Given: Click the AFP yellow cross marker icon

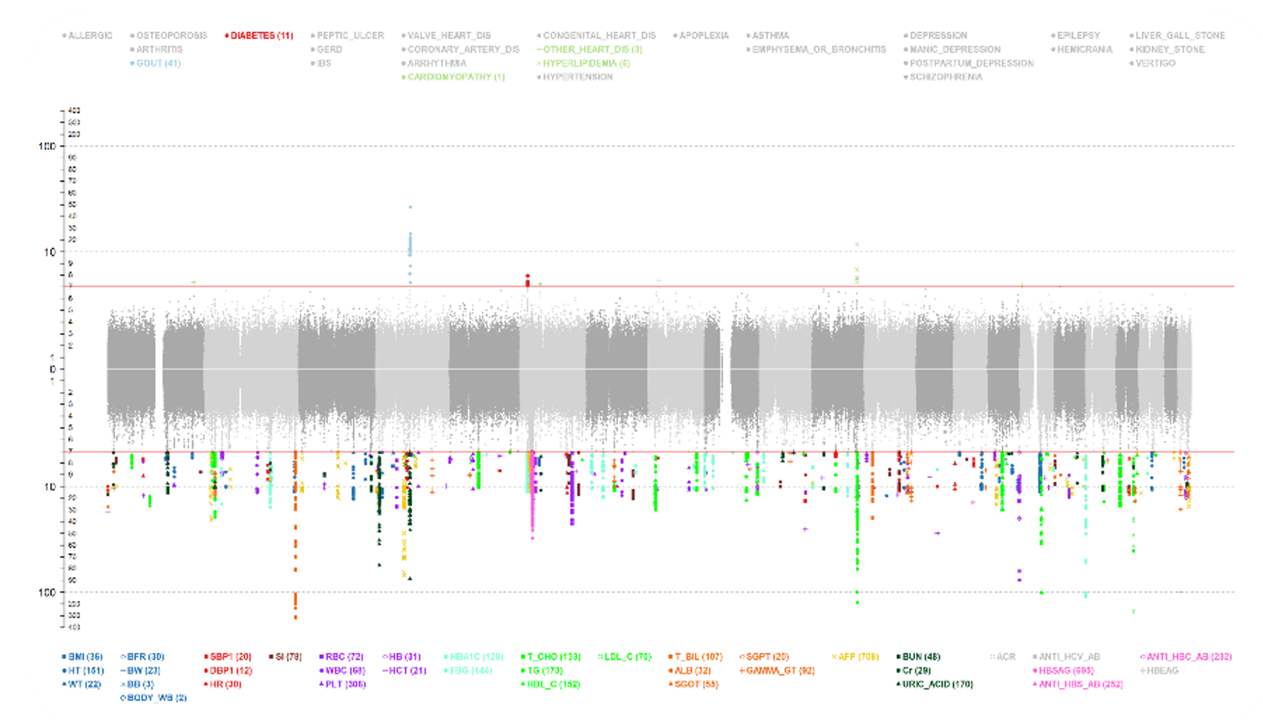Looking at the screenshot, I should [x=833, y=656].
